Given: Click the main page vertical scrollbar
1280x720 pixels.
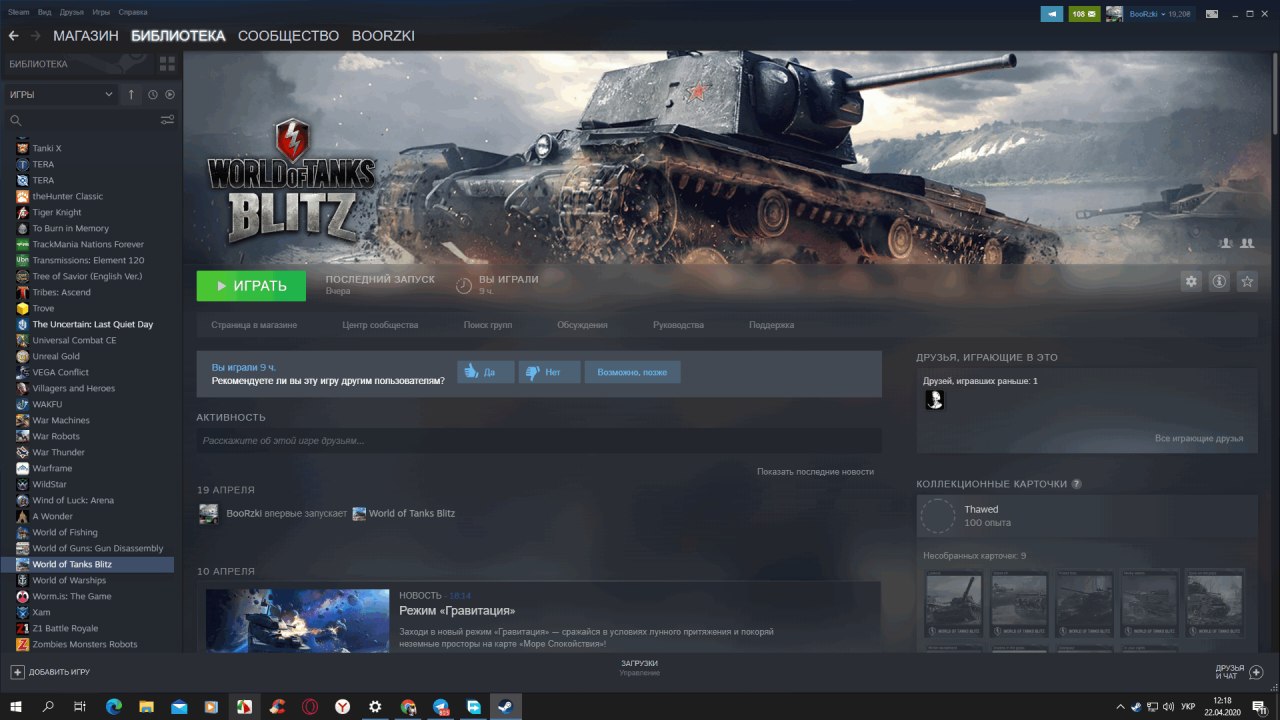Looking at the screenshot, I should coord(1275,95).
